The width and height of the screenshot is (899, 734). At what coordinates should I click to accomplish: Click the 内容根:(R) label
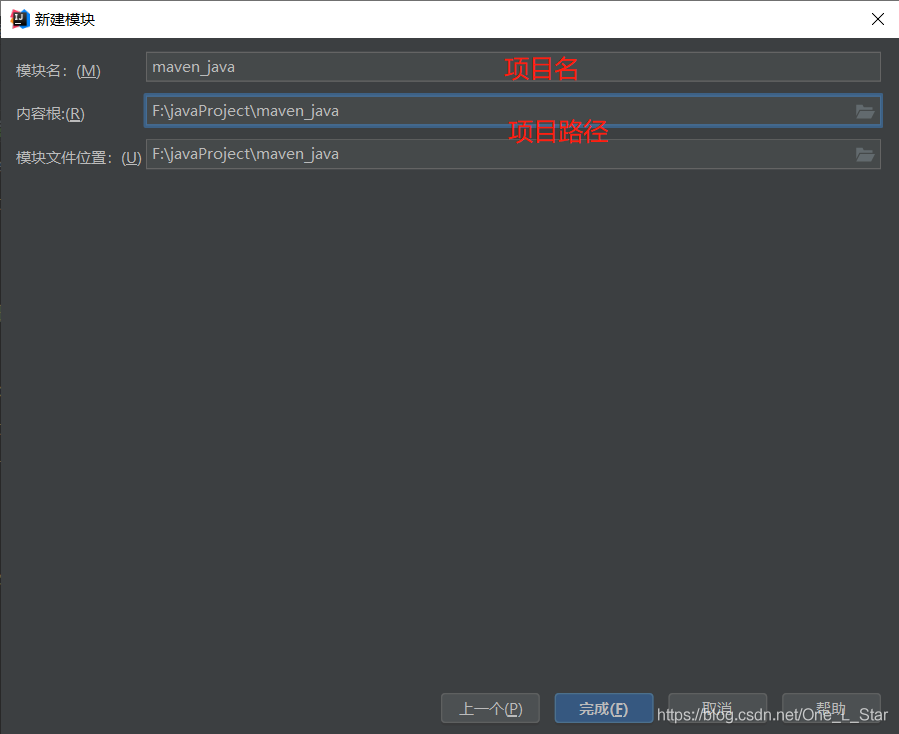coord(50,114)
